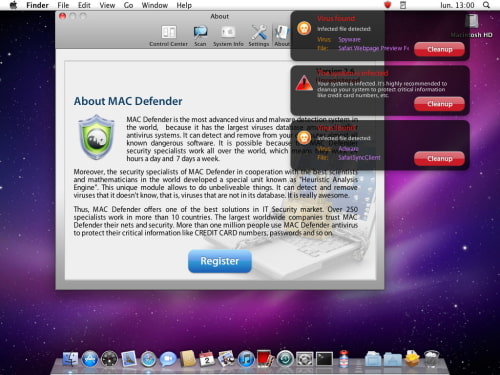Image resolution: width=500 pixels, height=375 pixels.
Task: Open the File menu
Action: 63,5
